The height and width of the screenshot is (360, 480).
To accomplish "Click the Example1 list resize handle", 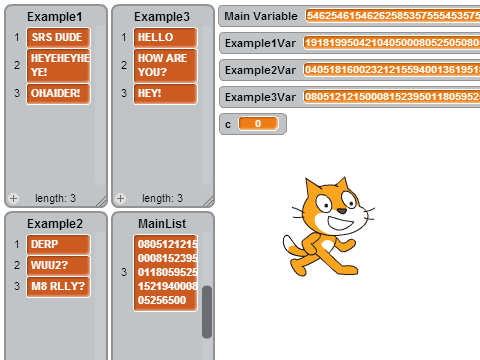I will [x=101, y=201].
